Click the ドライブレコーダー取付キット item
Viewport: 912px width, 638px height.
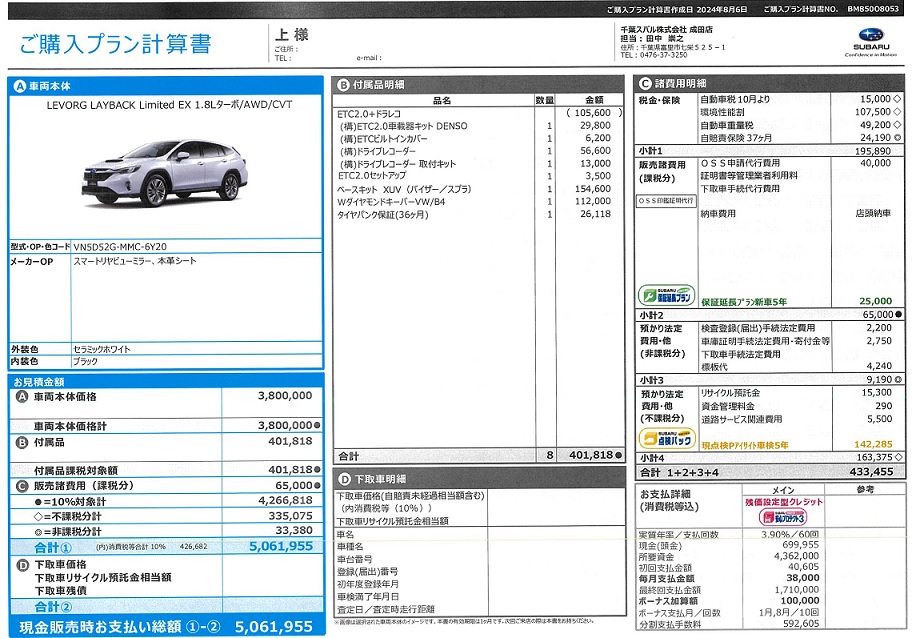398,164
